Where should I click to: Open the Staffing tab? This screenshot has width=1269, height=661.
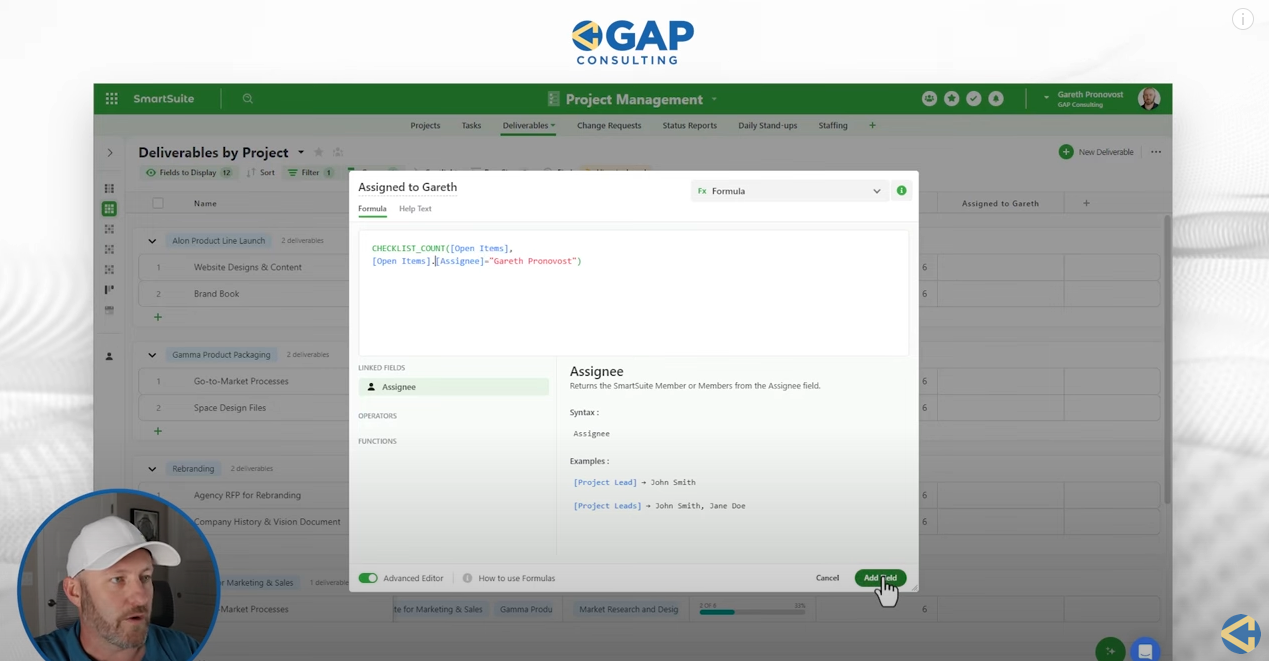pos(833,125)
